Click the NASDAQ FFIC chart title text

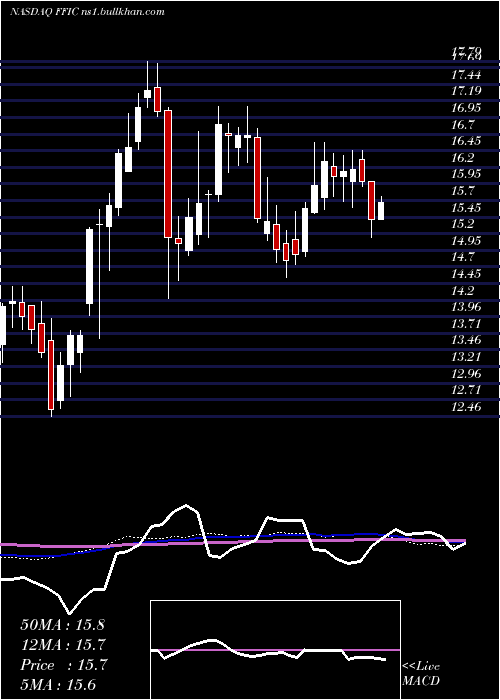[87, 12]
